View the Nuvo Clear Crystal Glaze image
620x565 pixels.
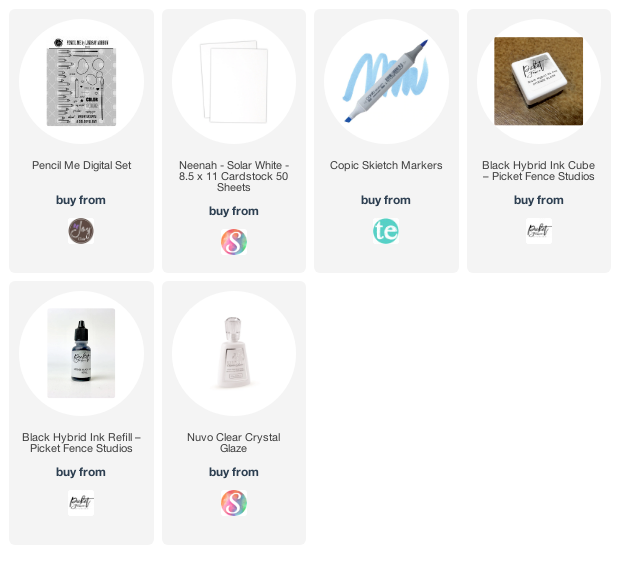234,353
